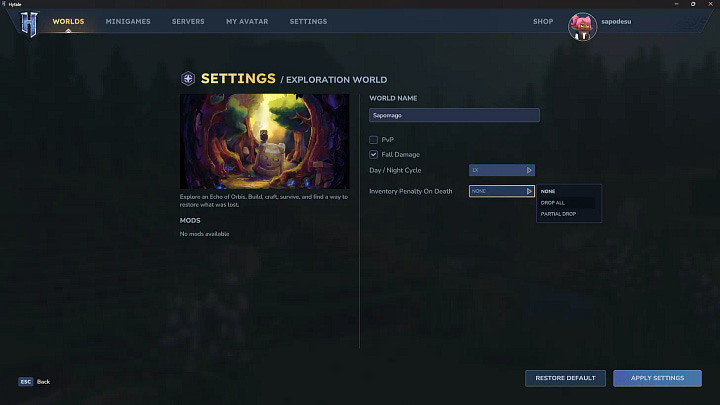Image resolution: width=720 pixels, height=405 pixels.
Task: Close the Hytale window
Action: (710, 4)
